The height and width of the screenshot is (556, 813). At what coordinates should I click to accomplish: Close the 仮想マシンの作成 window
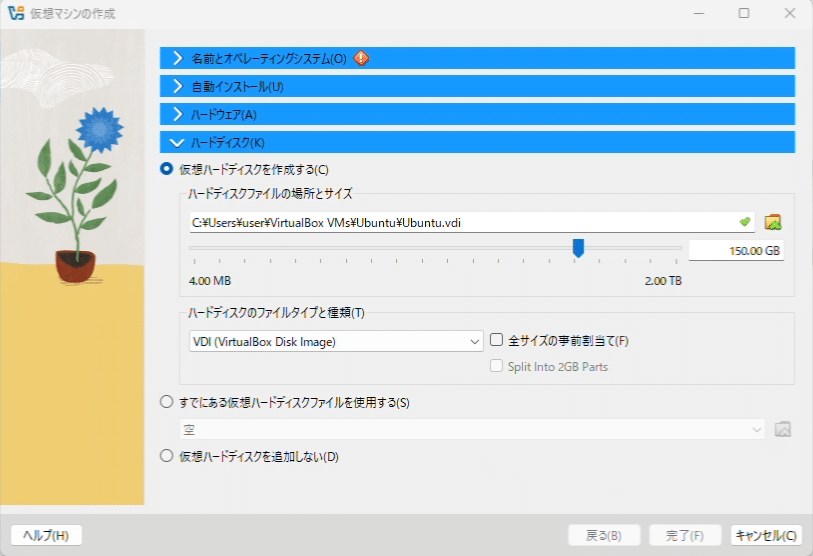(x=790, y=13)
